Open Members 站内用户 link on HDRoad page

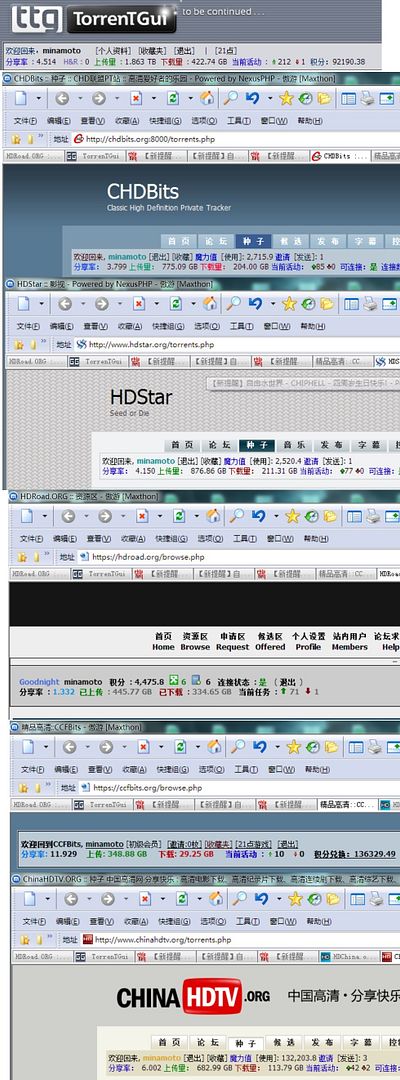[x=350, y=641]
